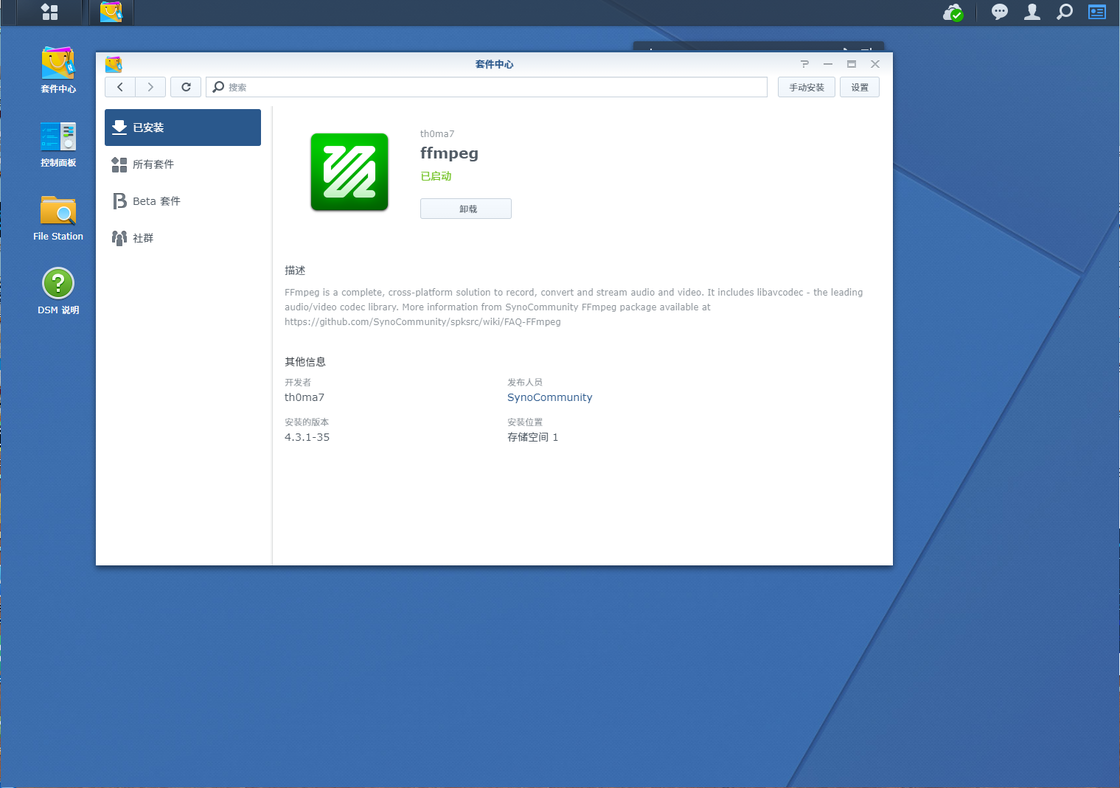Open the 设置 button

coord(859,87)
